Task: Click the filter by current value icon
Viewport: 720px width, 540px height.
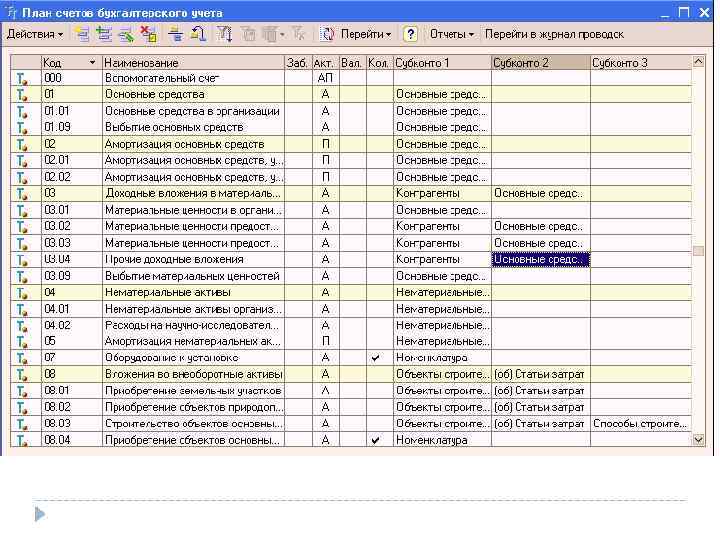Action: [248, 34]
